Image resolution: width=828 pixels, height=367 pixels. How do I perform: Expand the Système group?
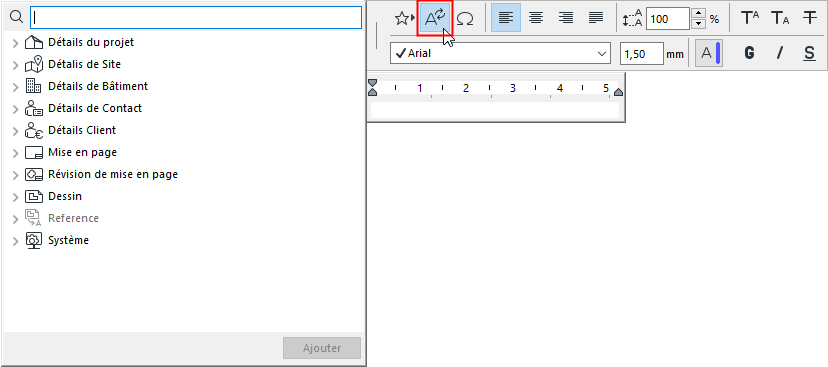(15, 241)
